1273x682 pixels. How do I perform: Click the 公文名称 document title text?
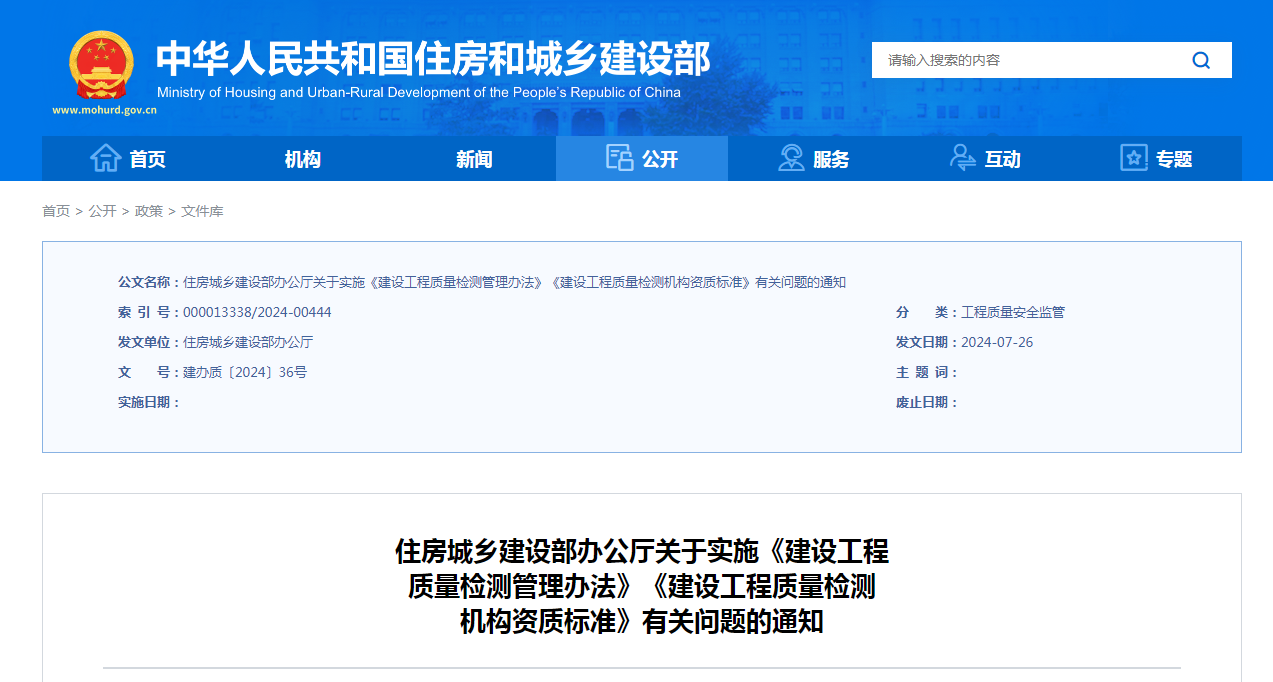(x=514, y=282)
